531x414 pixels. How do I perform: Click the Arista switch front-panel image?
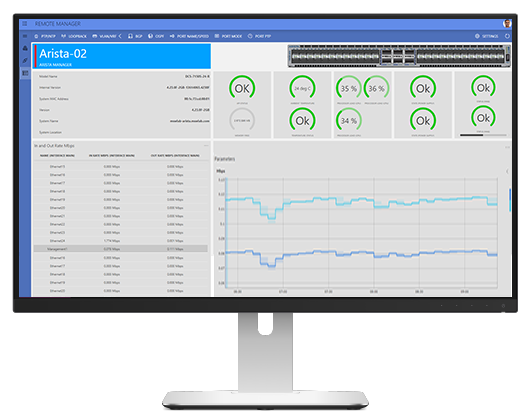point(399,56)
